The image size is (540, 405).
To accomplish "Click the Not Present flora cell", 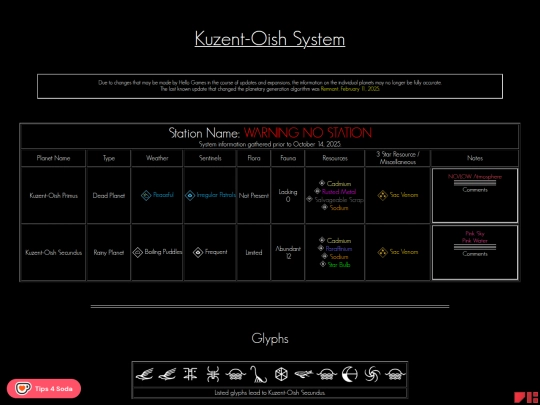I will pos(254,196).
